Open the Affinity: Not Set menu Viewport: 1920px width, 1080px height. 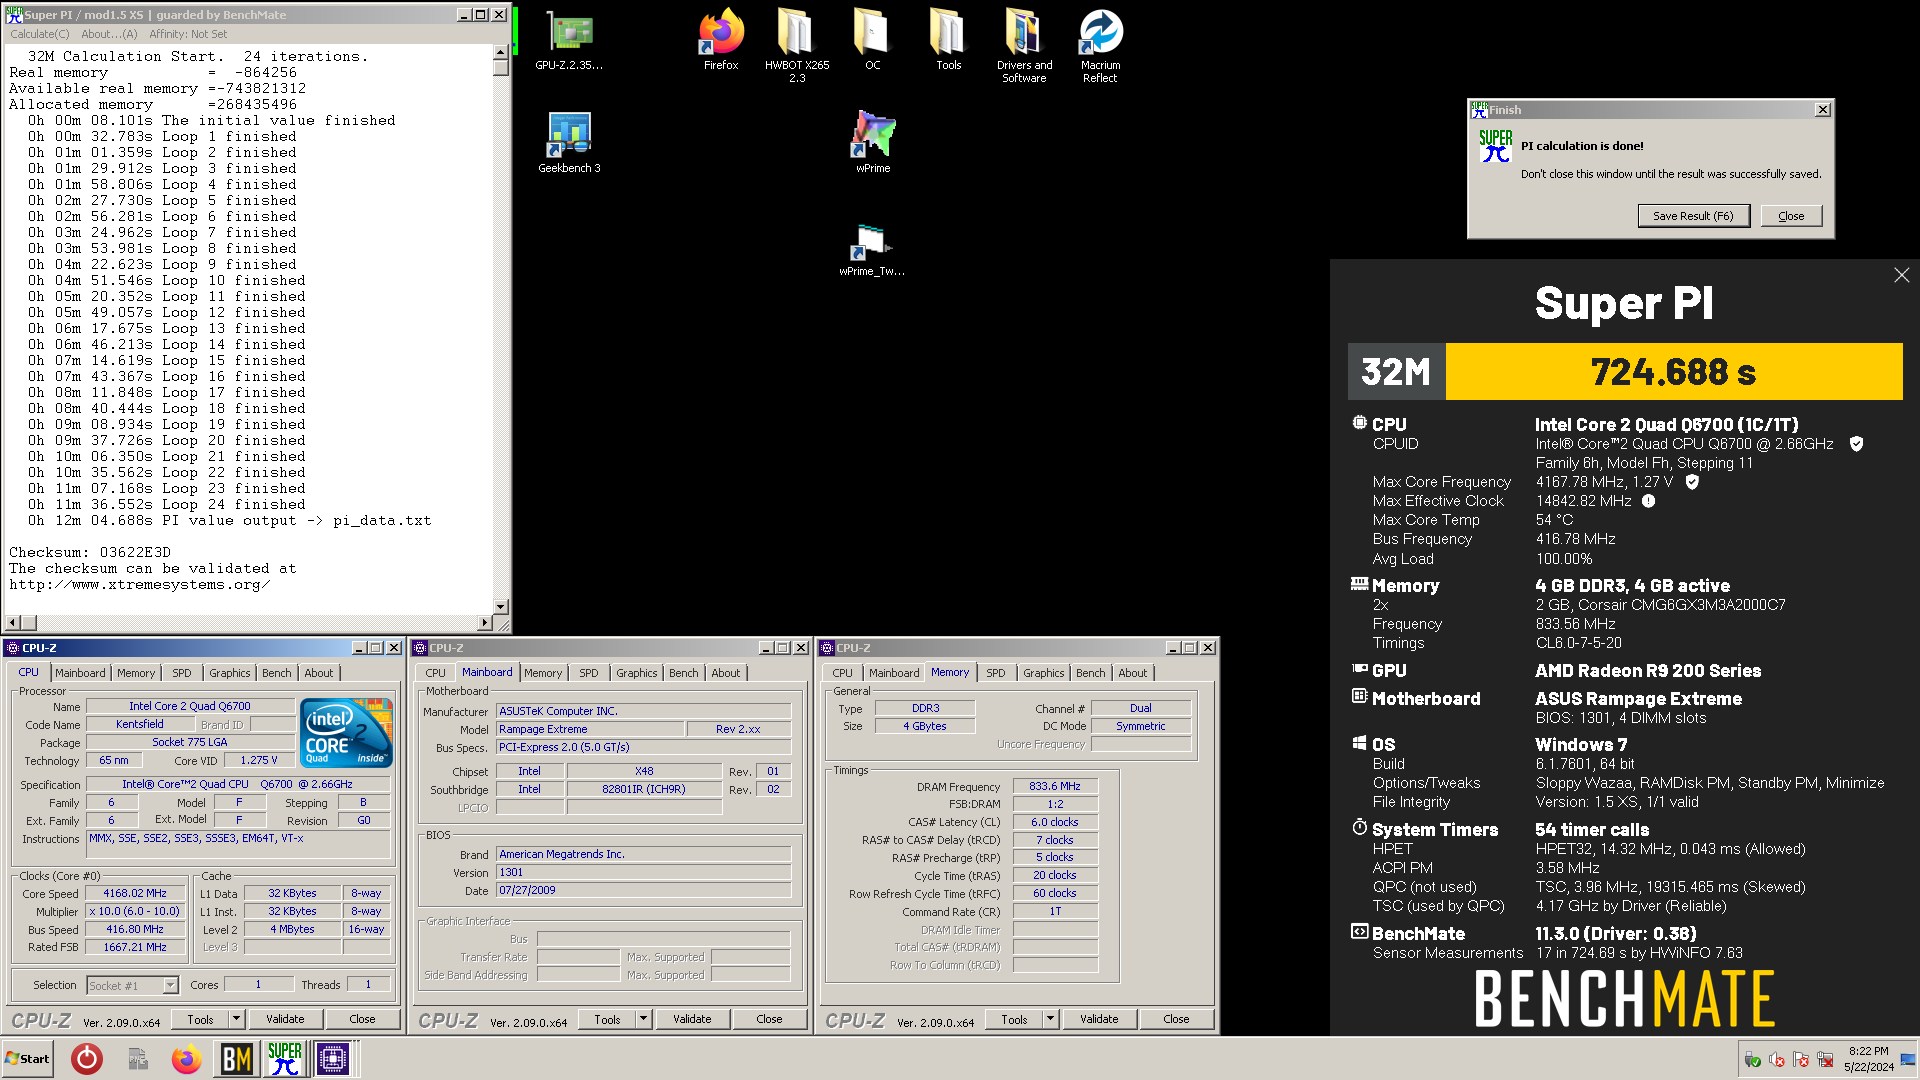(188, 34)
